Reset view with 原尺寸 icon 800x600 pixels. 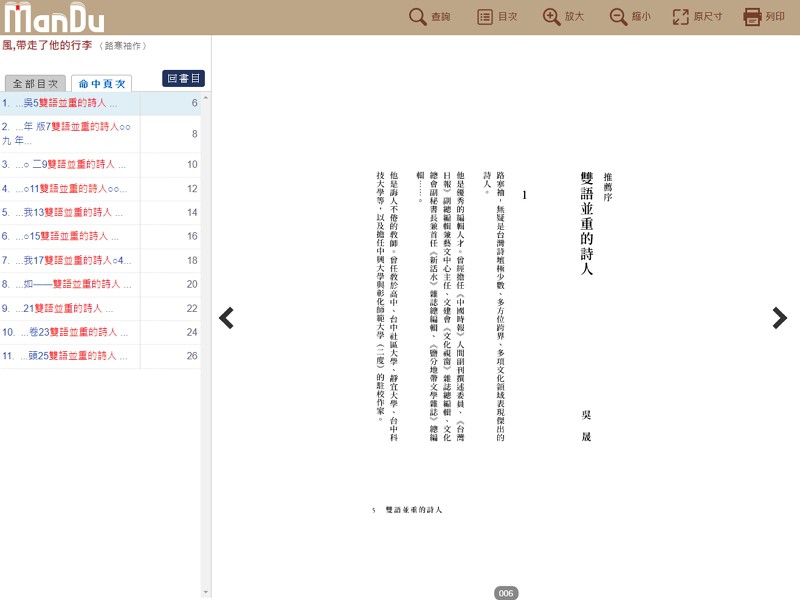click(x=681, y=17)
